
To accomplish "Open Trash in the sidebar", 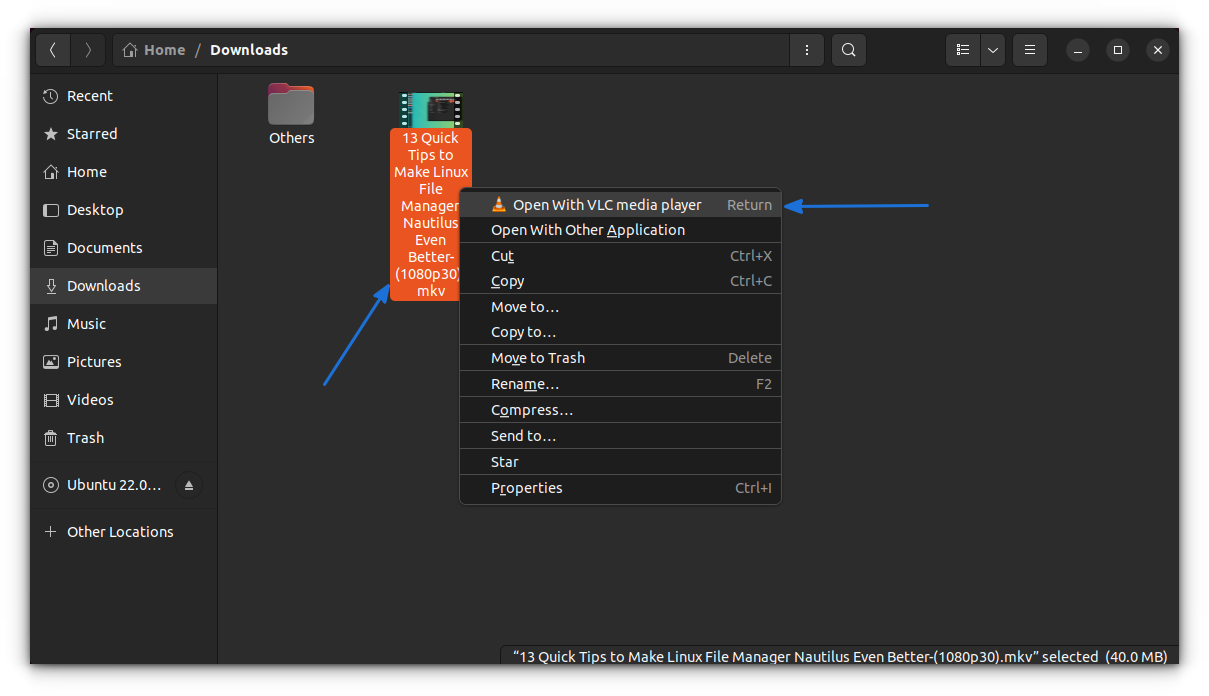I will tap(85, 438).
